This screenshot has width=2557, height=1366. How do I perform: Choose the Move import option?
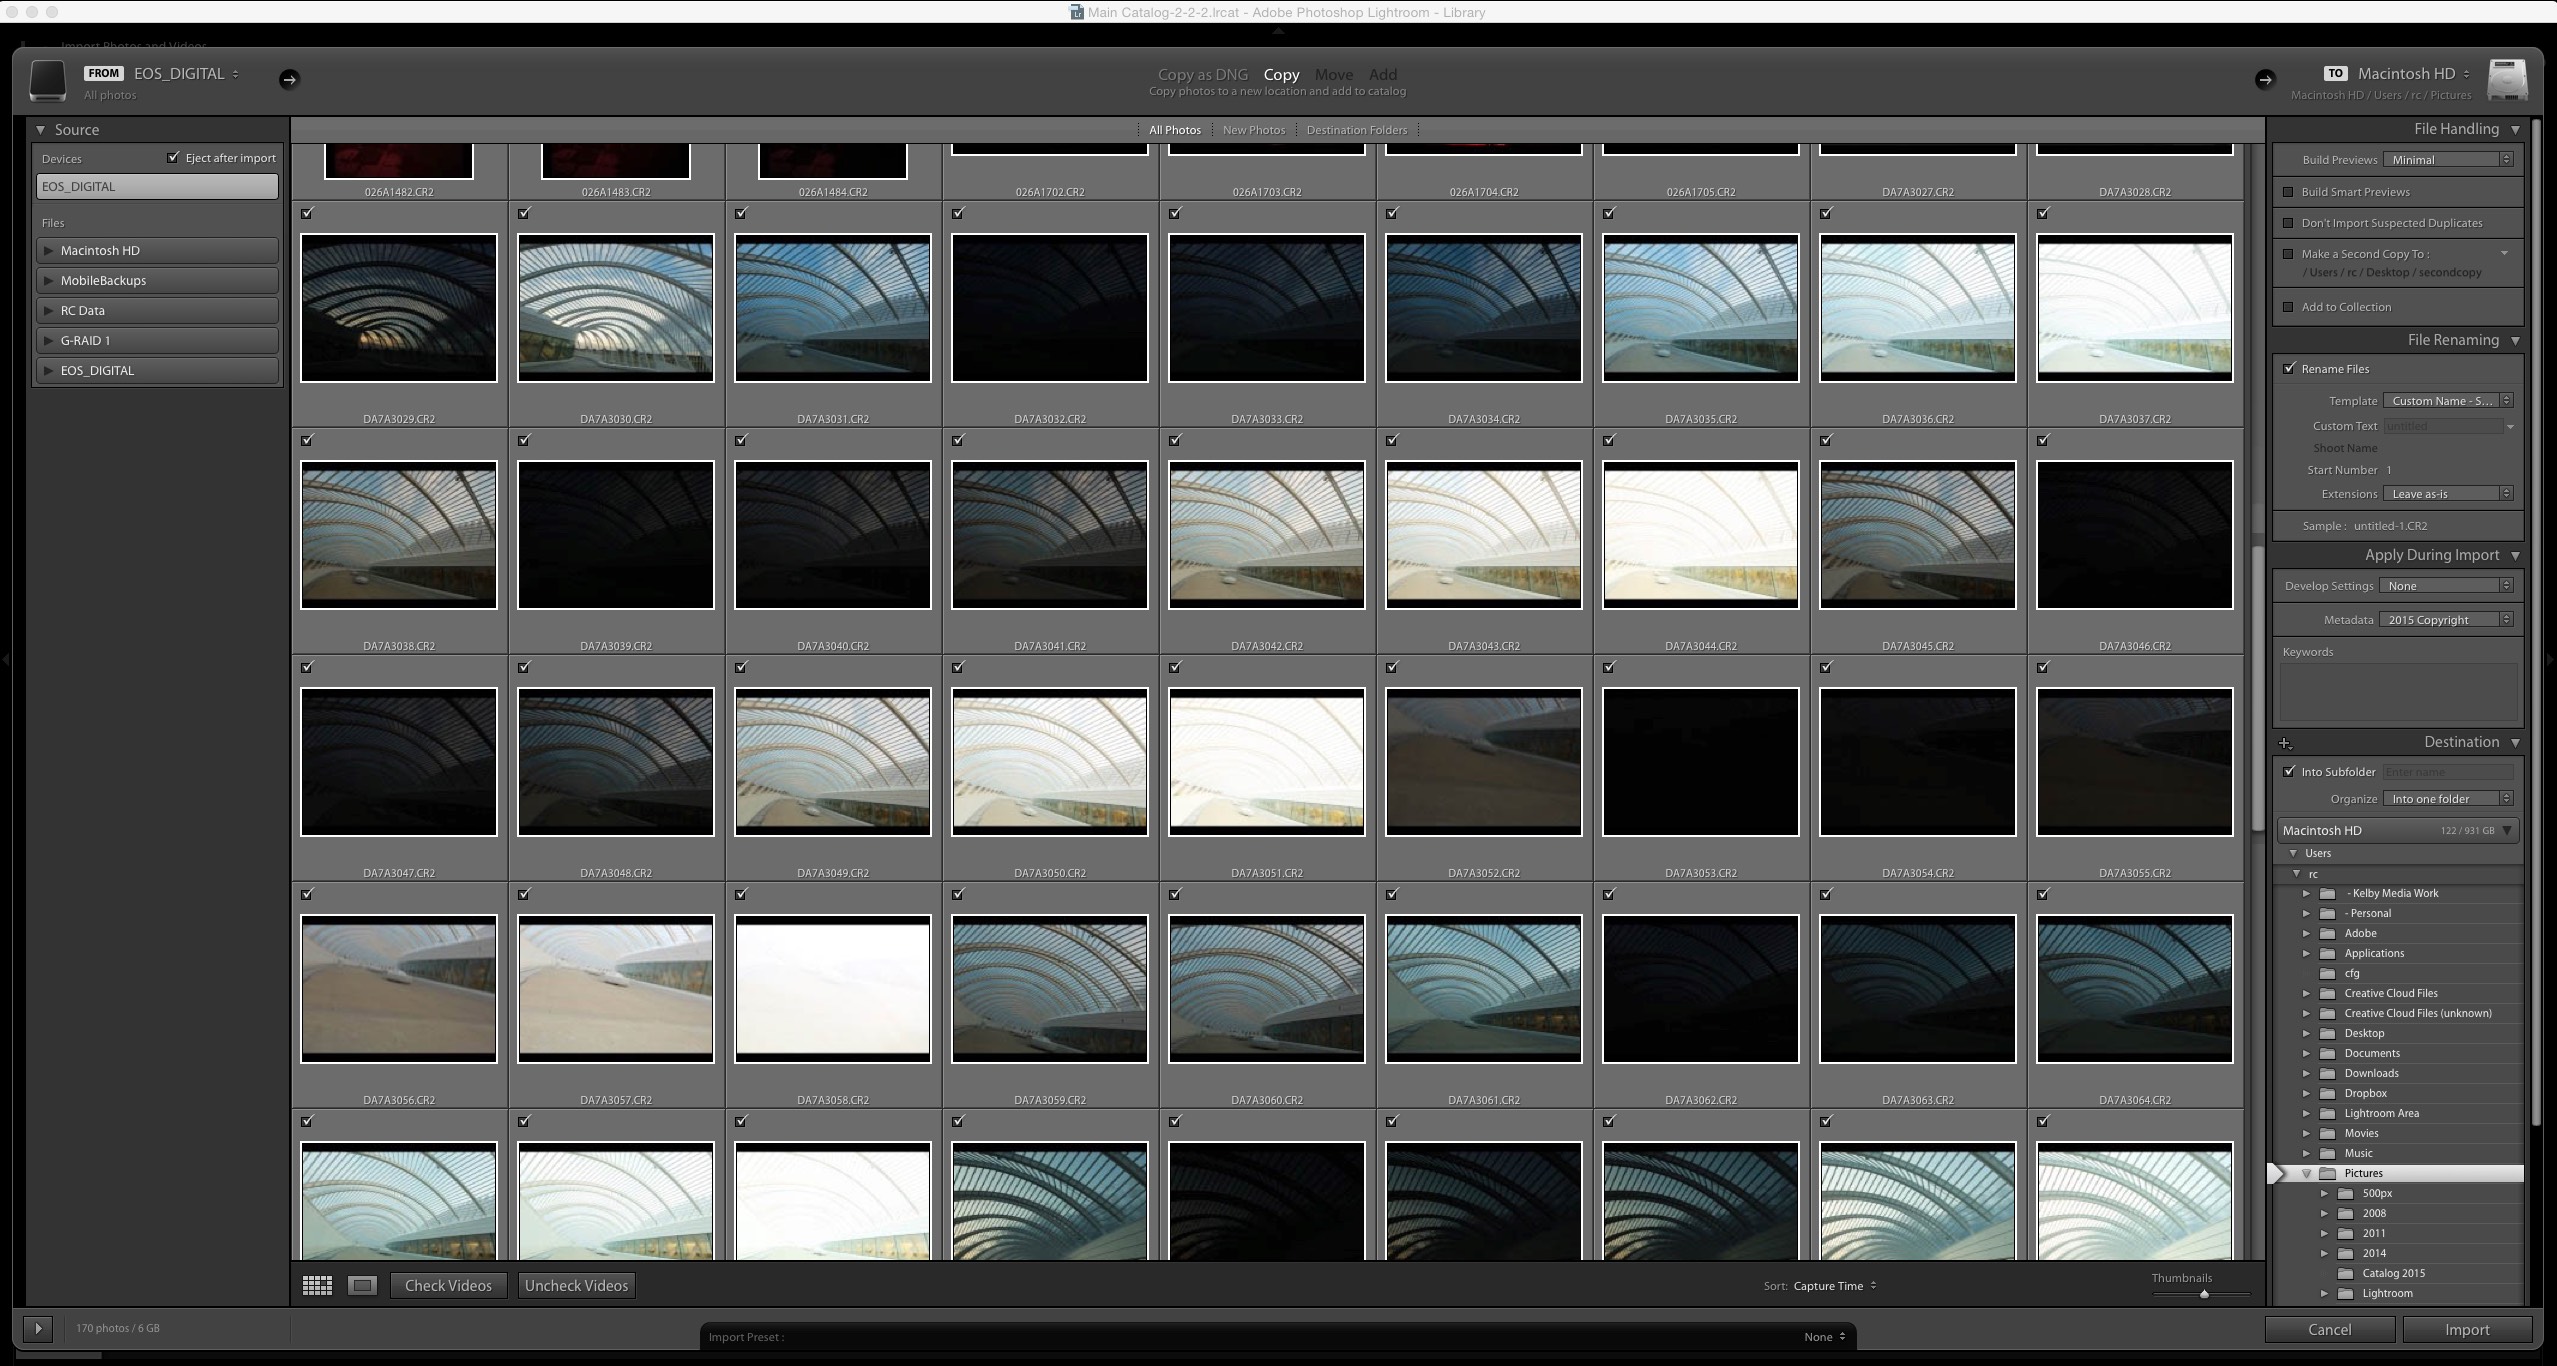coord(1333,75)
